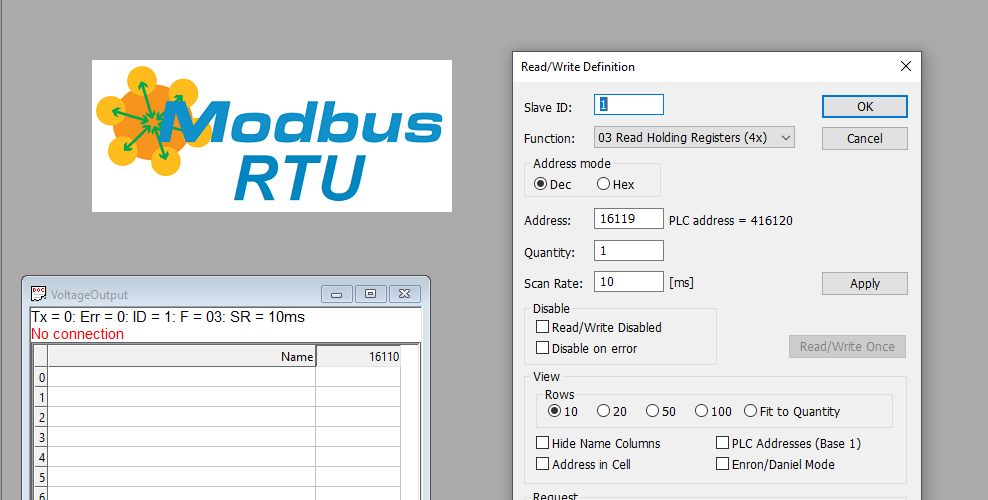Screen dimensions: 988x500
Task: Close the Read/Write Definition dialog
Action: 905,66
